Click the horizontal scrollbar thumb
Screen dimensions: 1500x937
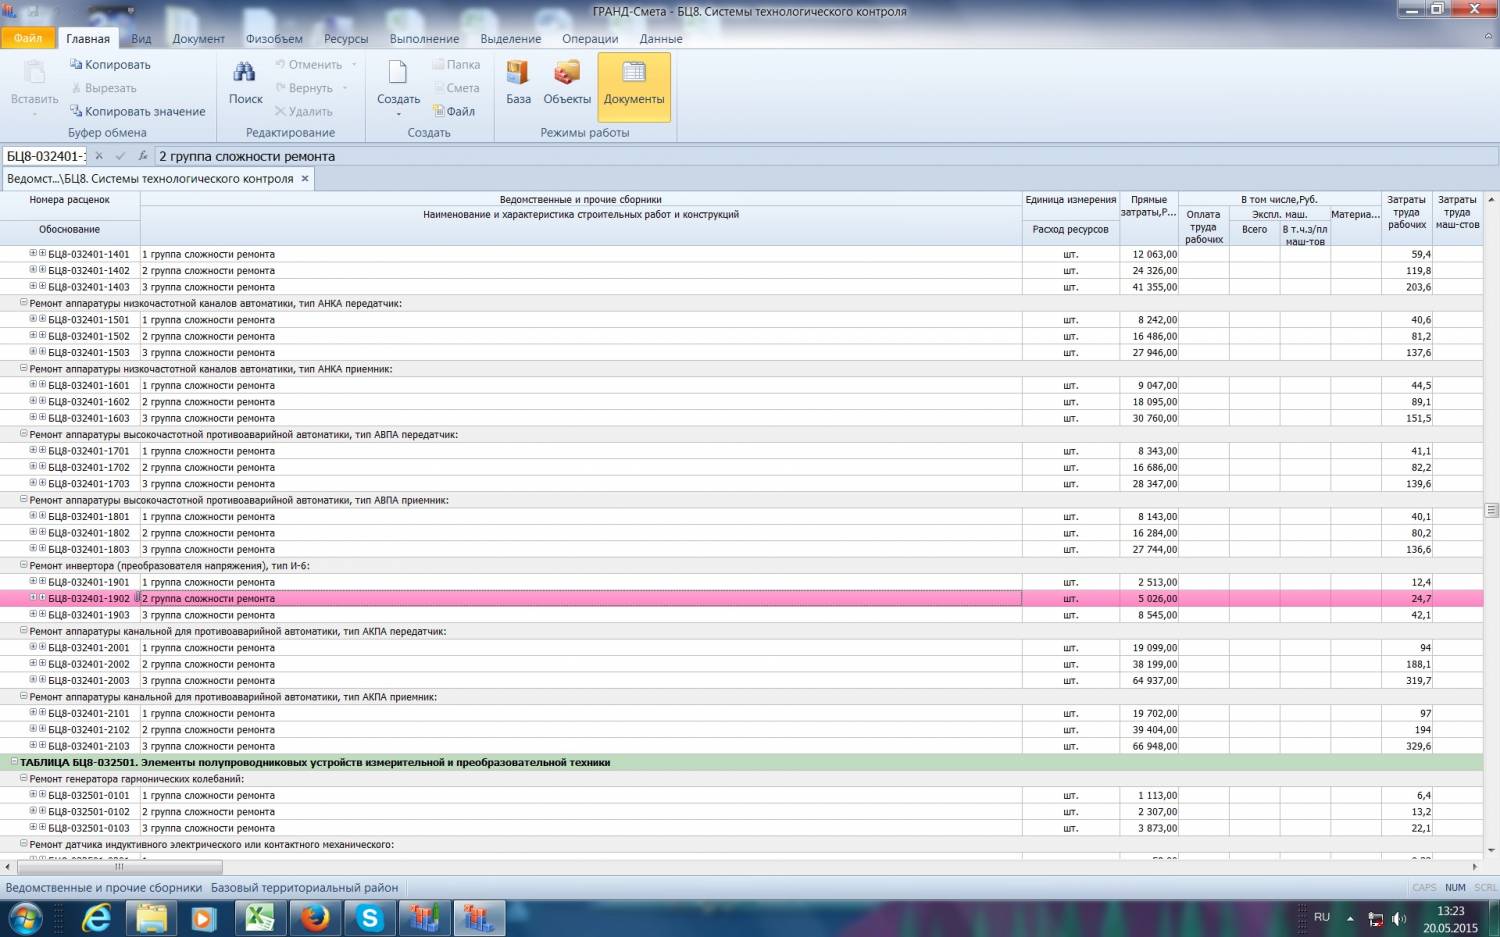pos(120,867)
